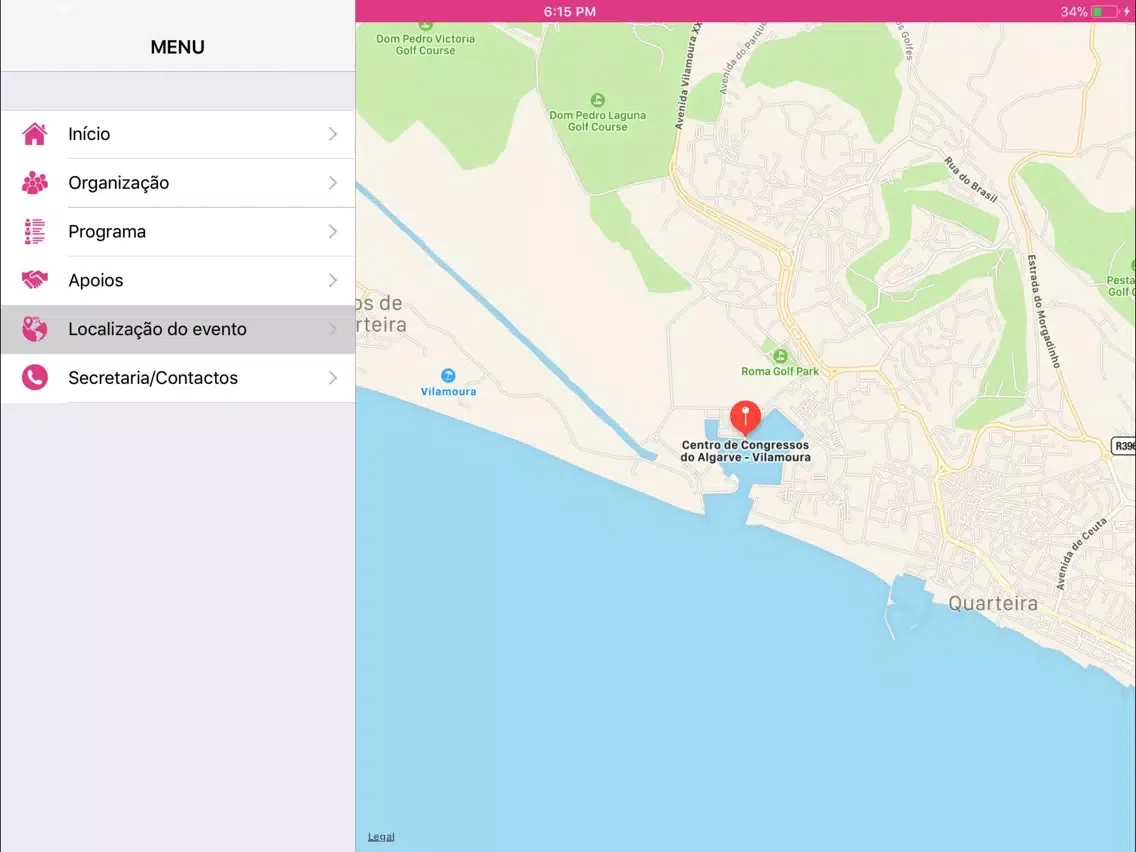This screenshot has height=852, width=1136.
Task: Tap the Avenida de Ceuta street label
Action: 1081,554
